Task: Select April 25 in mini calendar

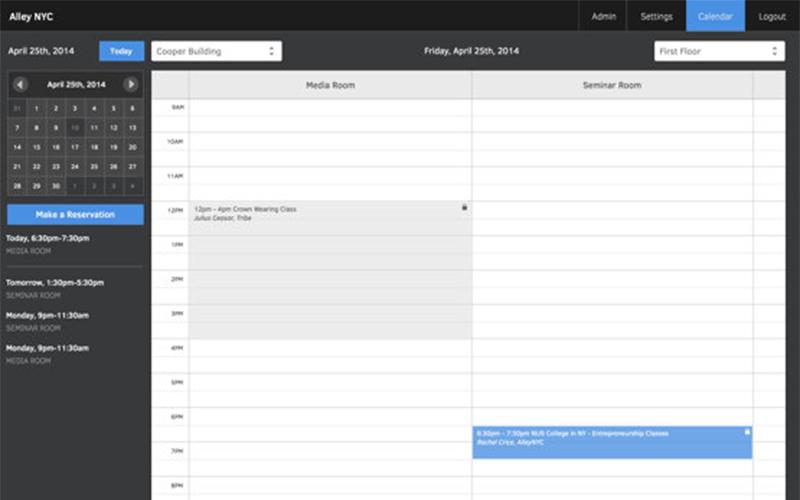Action: click(x=94, y=166)
